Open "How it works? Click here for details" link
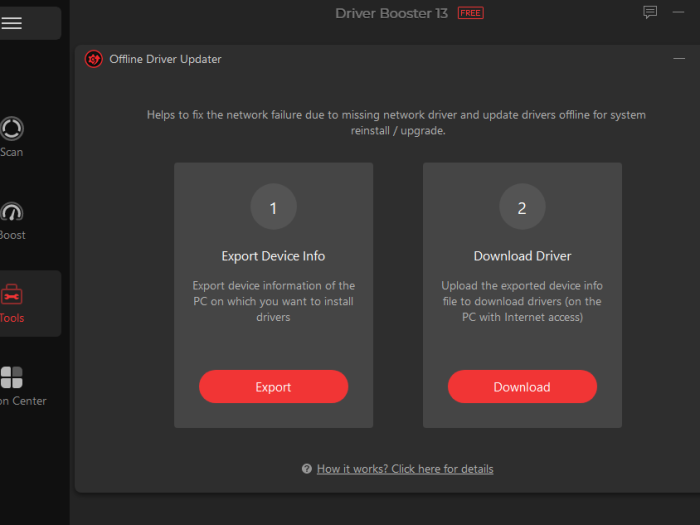Viewport: 700px width, 525px height. pos(405,469)
